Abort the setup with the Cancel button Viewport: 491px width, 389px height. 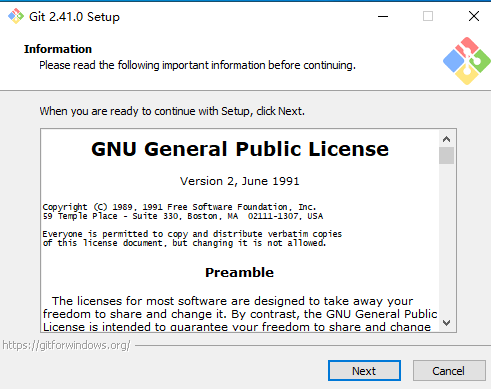pyautogui.click(x=449, y=371)
